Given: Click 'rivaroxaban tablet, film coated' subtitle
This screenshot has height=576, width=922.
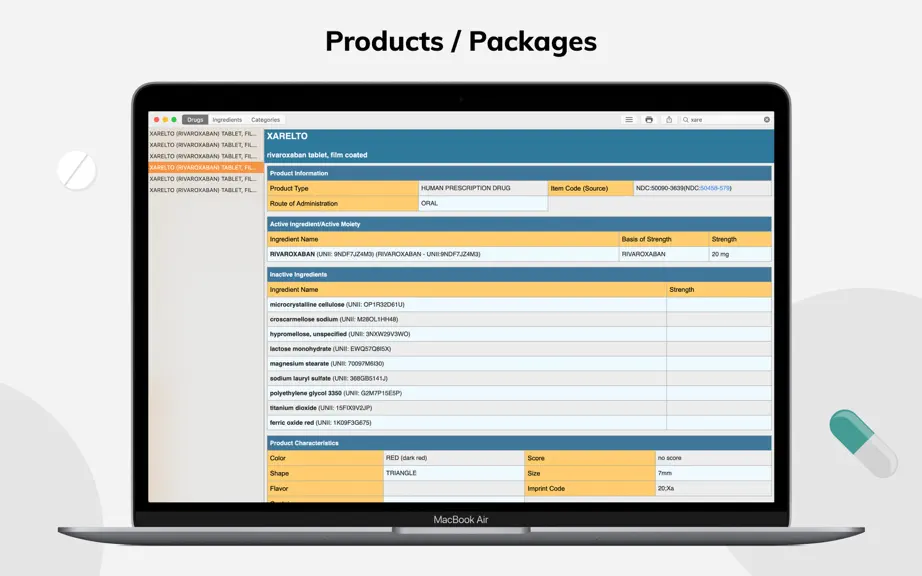Looking at the screenshot, I should click(317, 155).
